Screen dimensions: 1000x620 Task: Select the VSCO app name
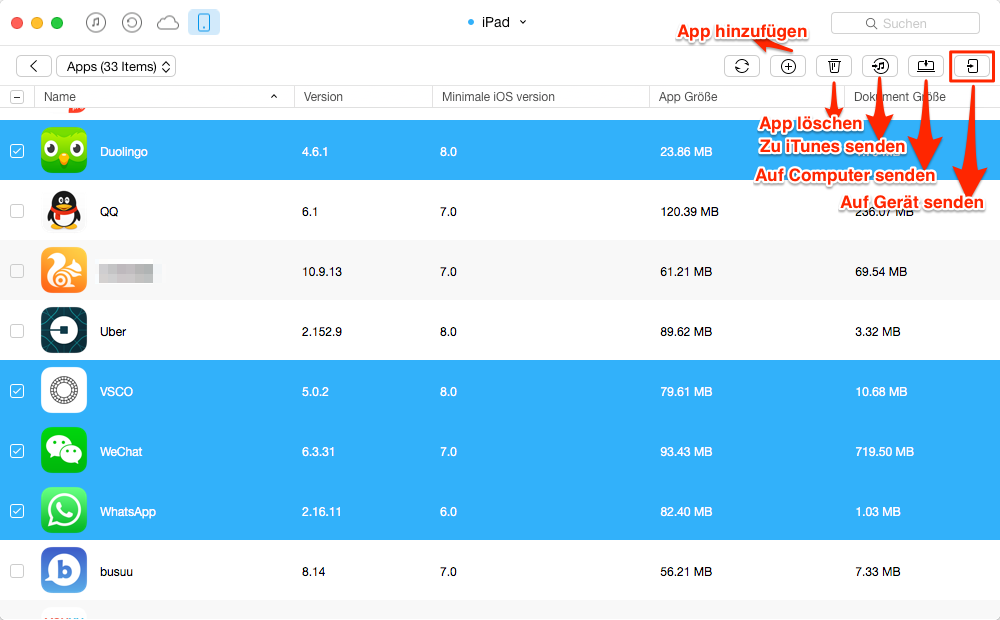(116, 392)
